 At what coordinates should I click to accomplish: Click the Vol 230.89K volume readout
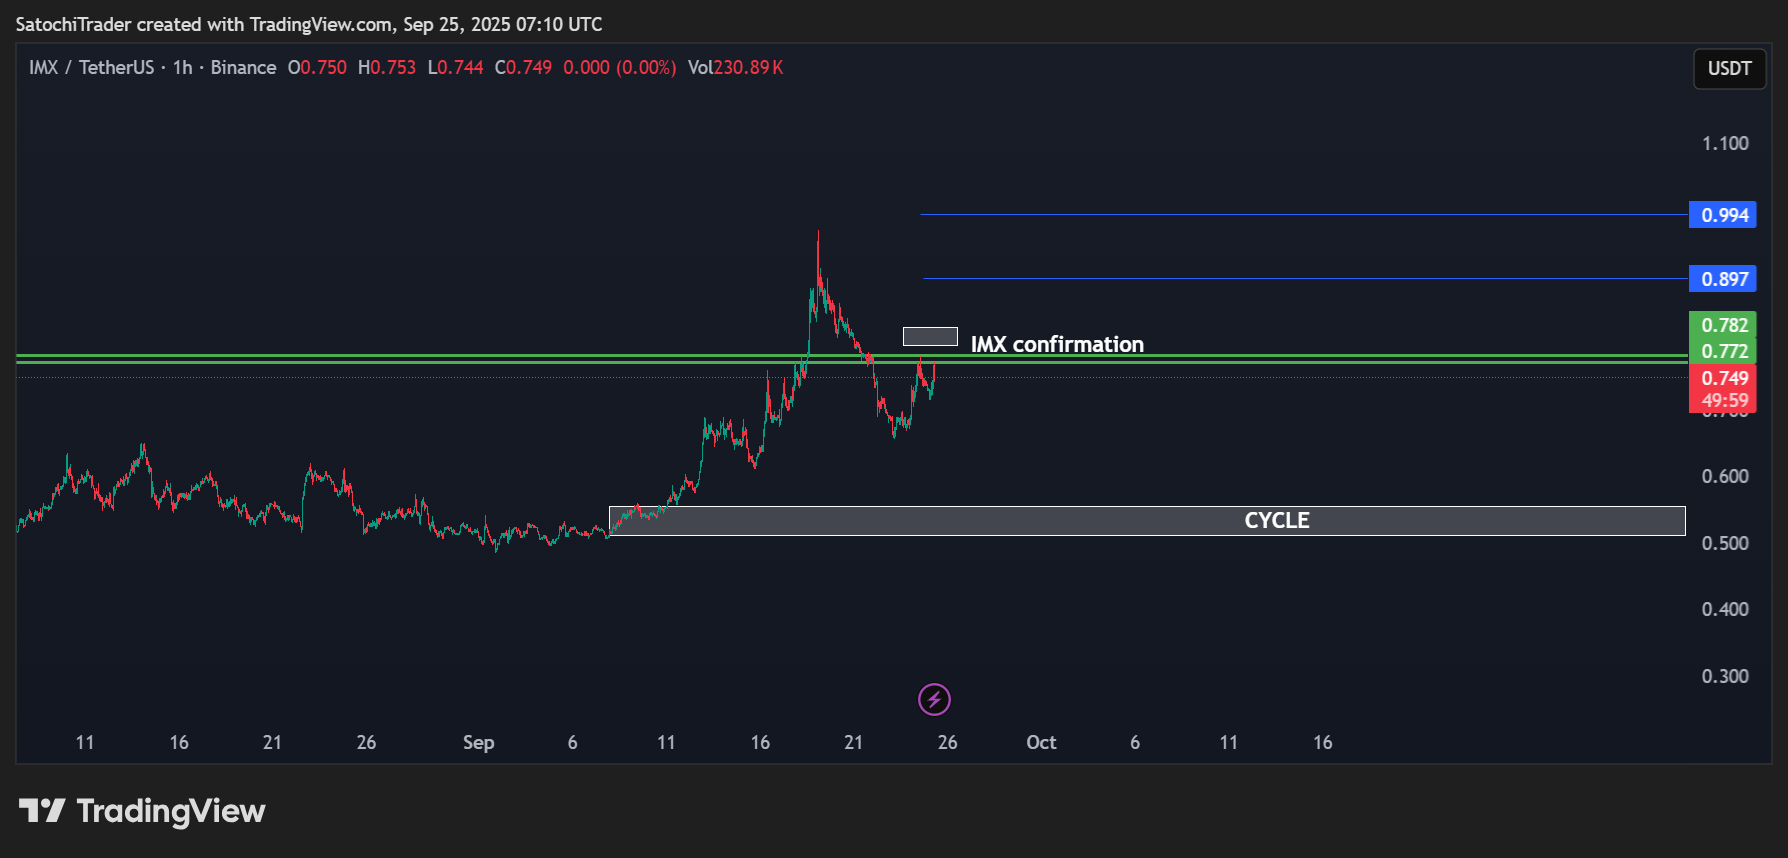(x=735, y=67)
